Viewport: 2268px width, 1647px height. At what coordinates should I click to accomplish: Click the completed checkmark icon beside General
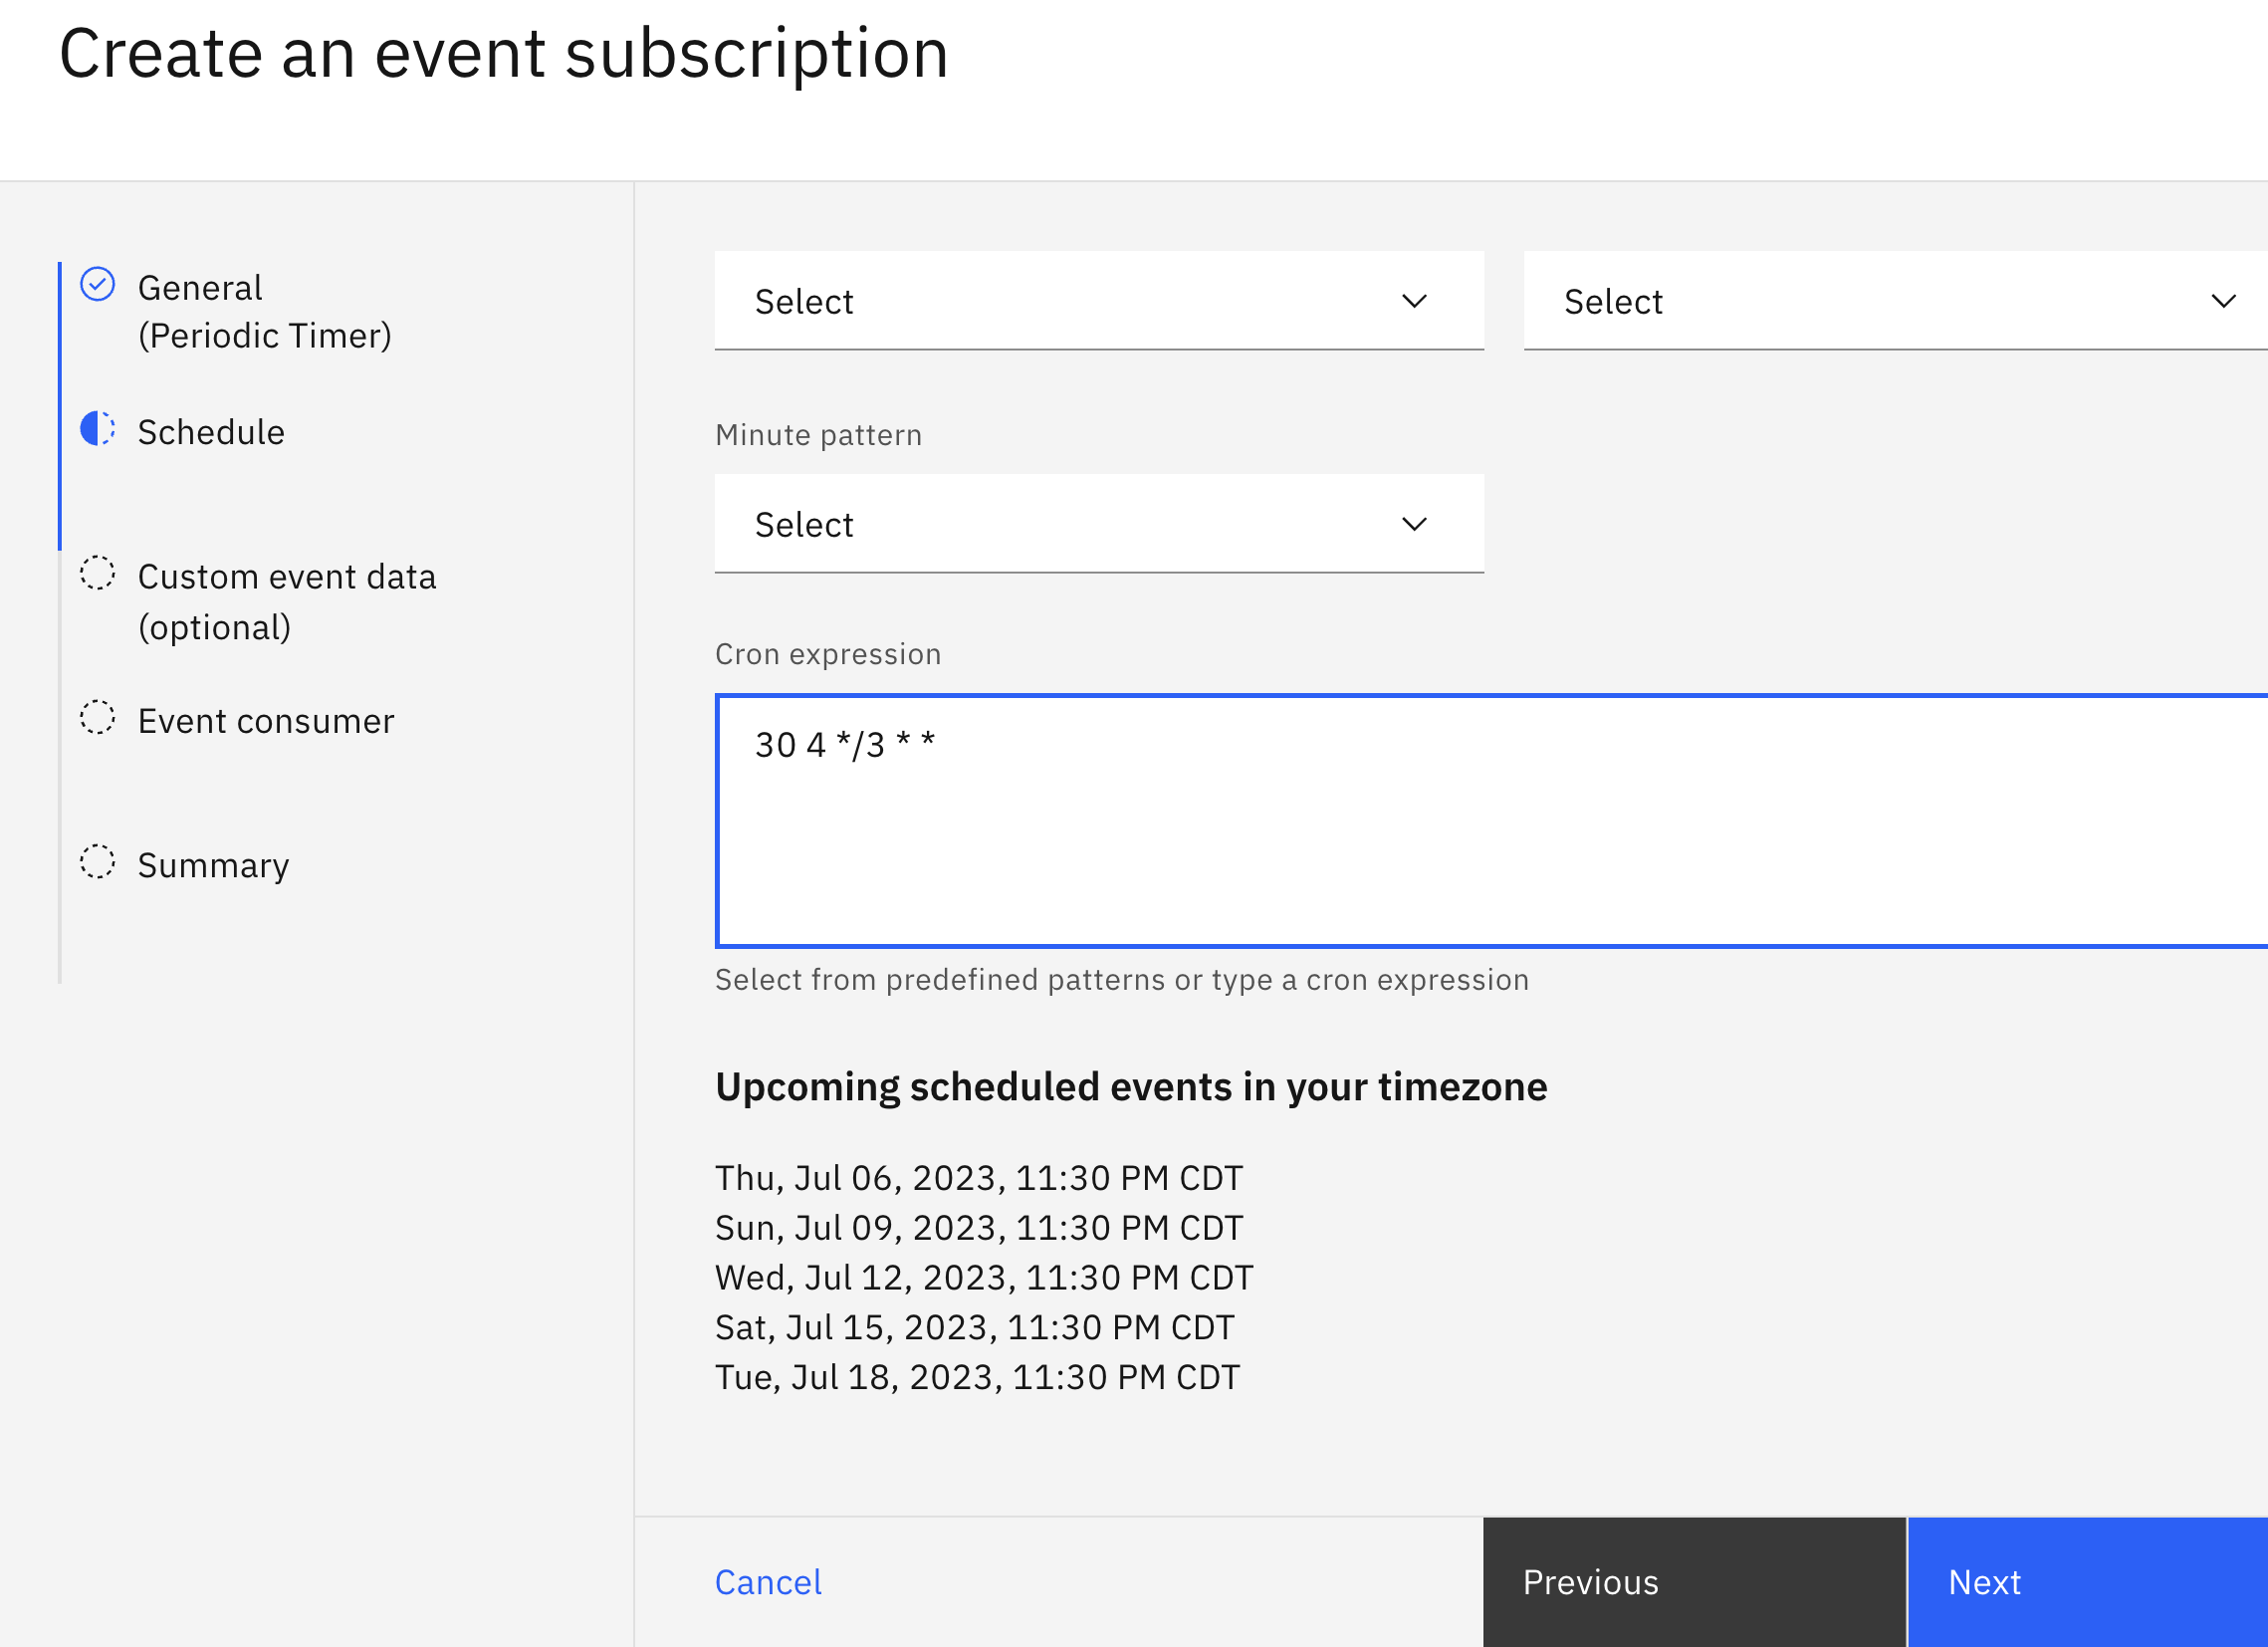tap(97, 284)
